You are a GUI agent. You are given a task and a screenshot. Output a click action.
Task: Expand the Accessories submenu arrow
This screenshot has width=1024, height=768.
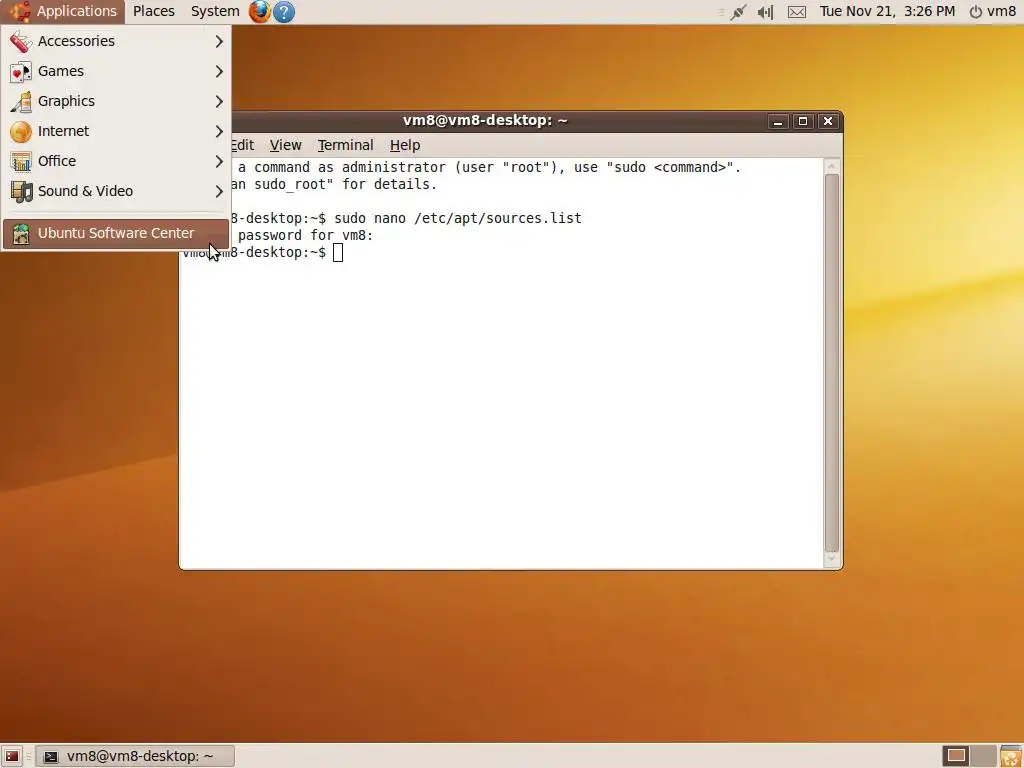pyautogui.click(x=219, y=41)
